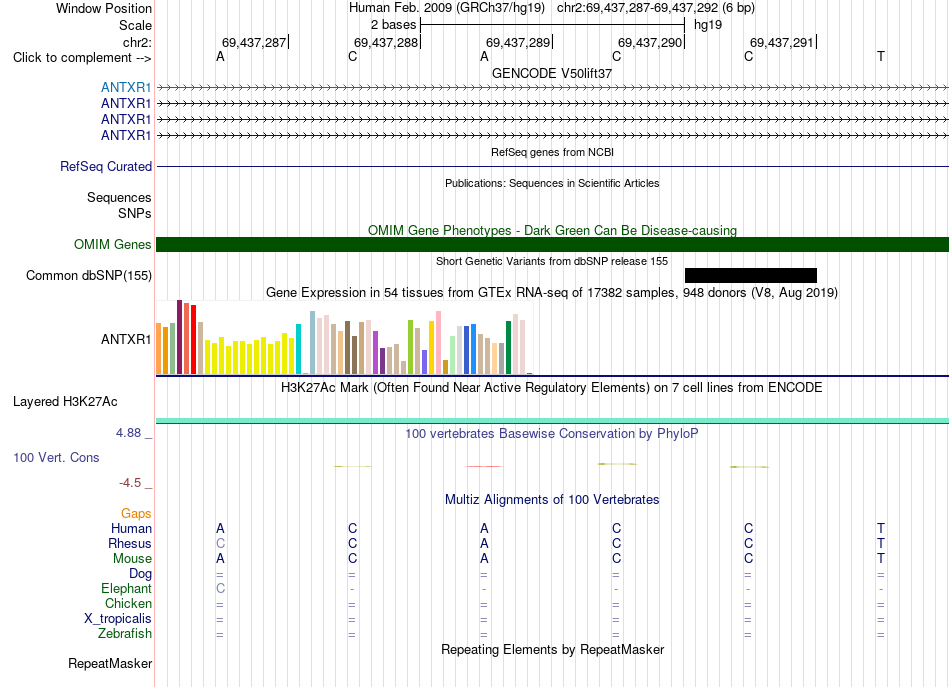
Task: Click the GTEx ANTXR1 expression bar chart
Action: 344,337
